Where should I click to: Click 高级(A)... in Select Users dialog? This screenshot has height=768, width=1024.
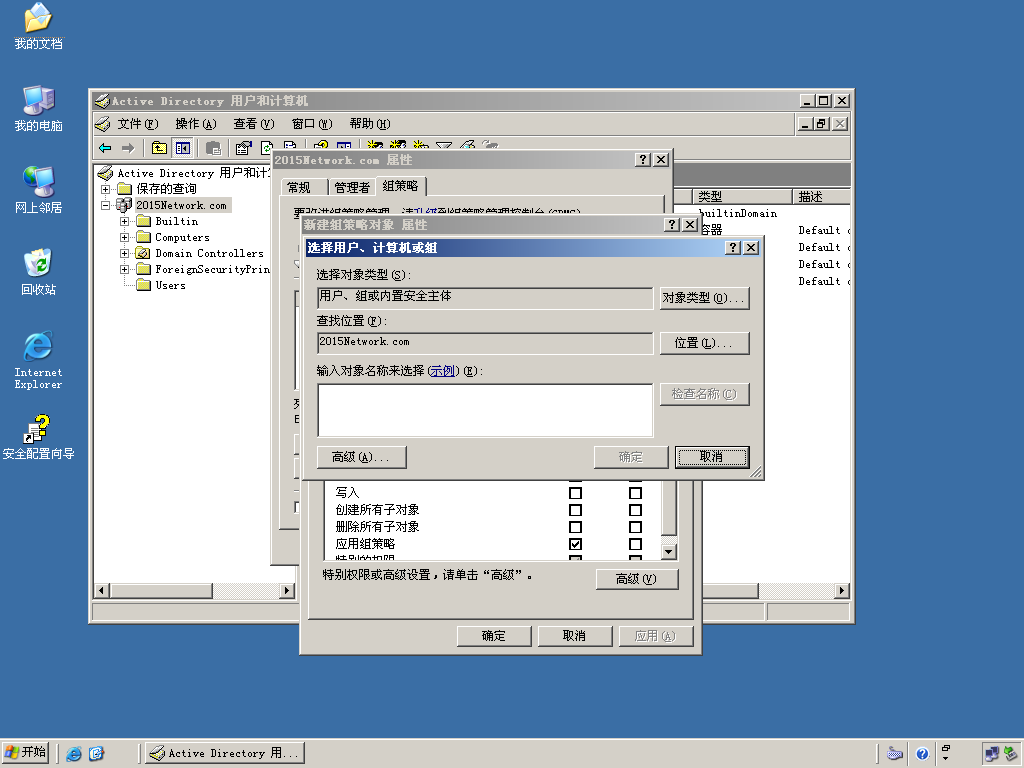click(x=361, y=457)
